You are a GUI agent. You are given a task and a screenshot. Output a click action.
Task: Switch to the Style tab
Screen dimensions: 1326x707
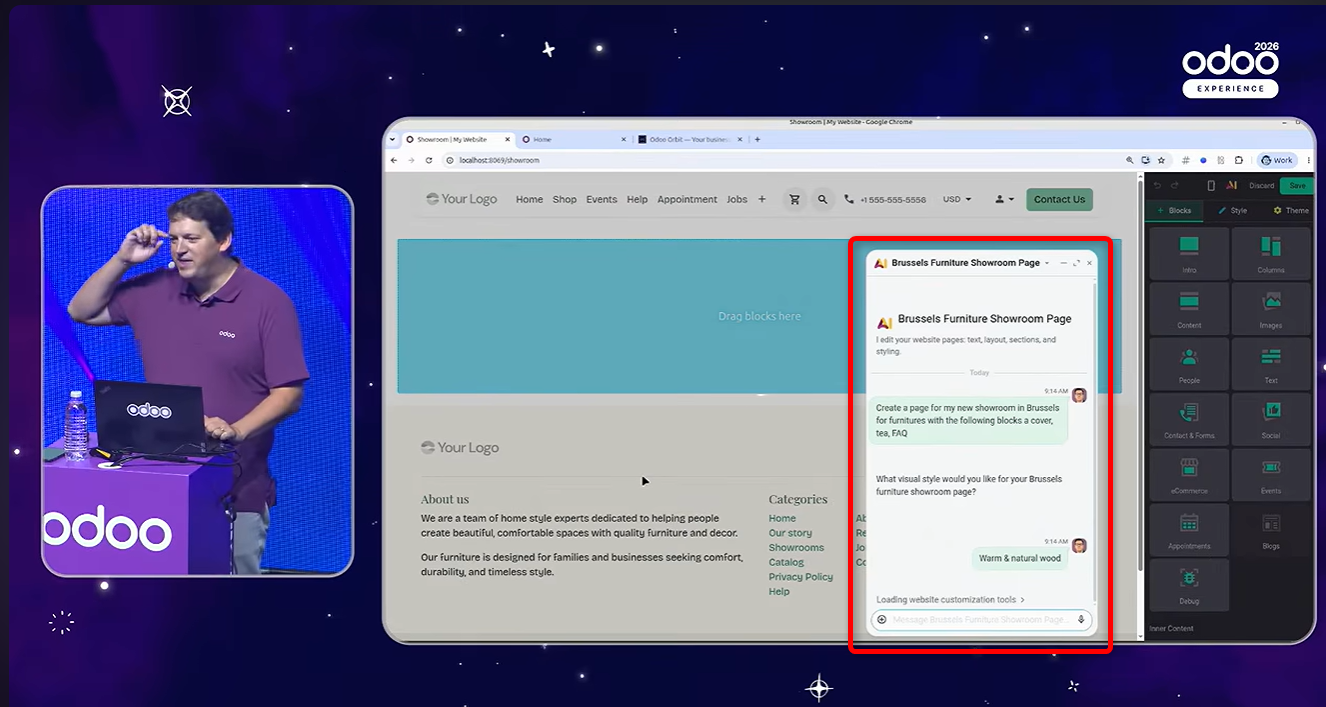tap(1232, 211)
